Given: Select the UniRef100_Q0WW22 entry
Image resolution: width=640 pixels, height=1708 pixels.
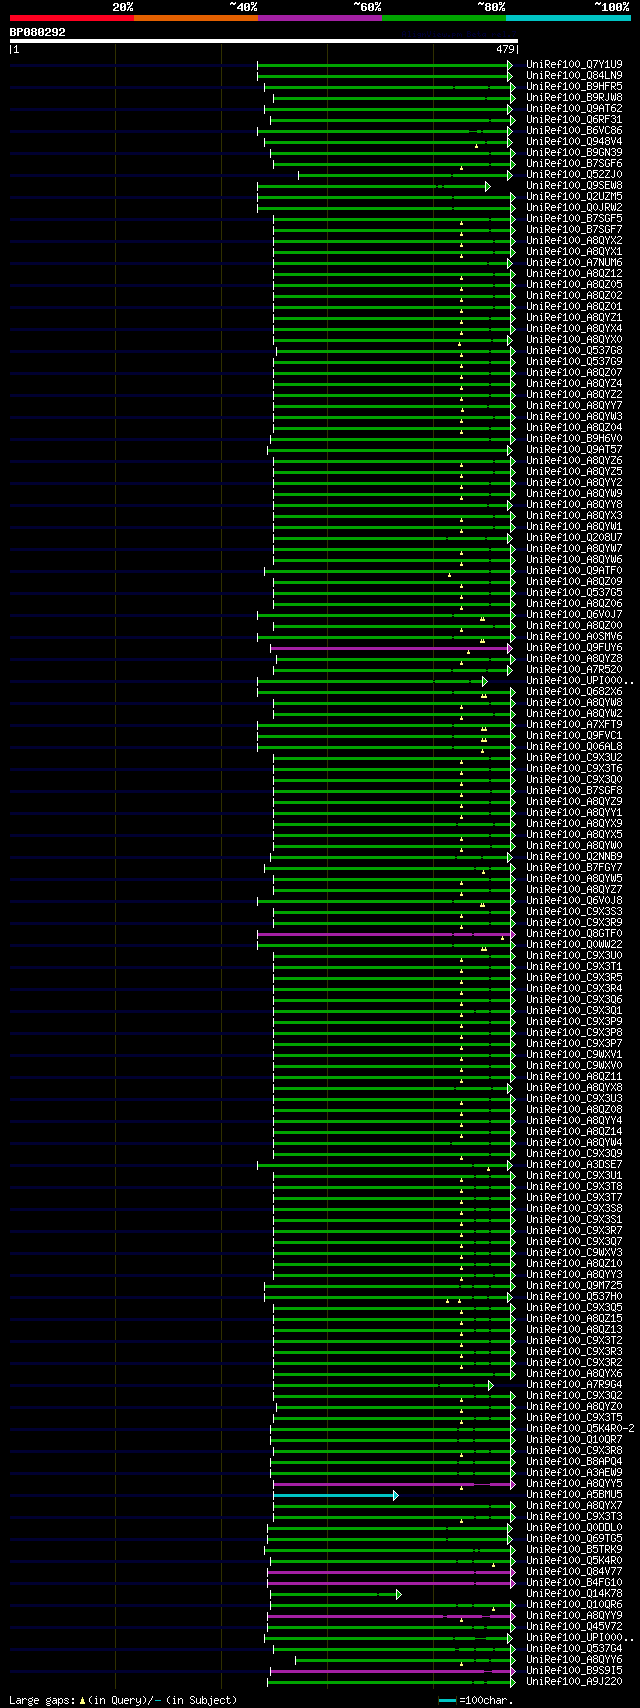Looking at the screenshot, I should 574,944.
